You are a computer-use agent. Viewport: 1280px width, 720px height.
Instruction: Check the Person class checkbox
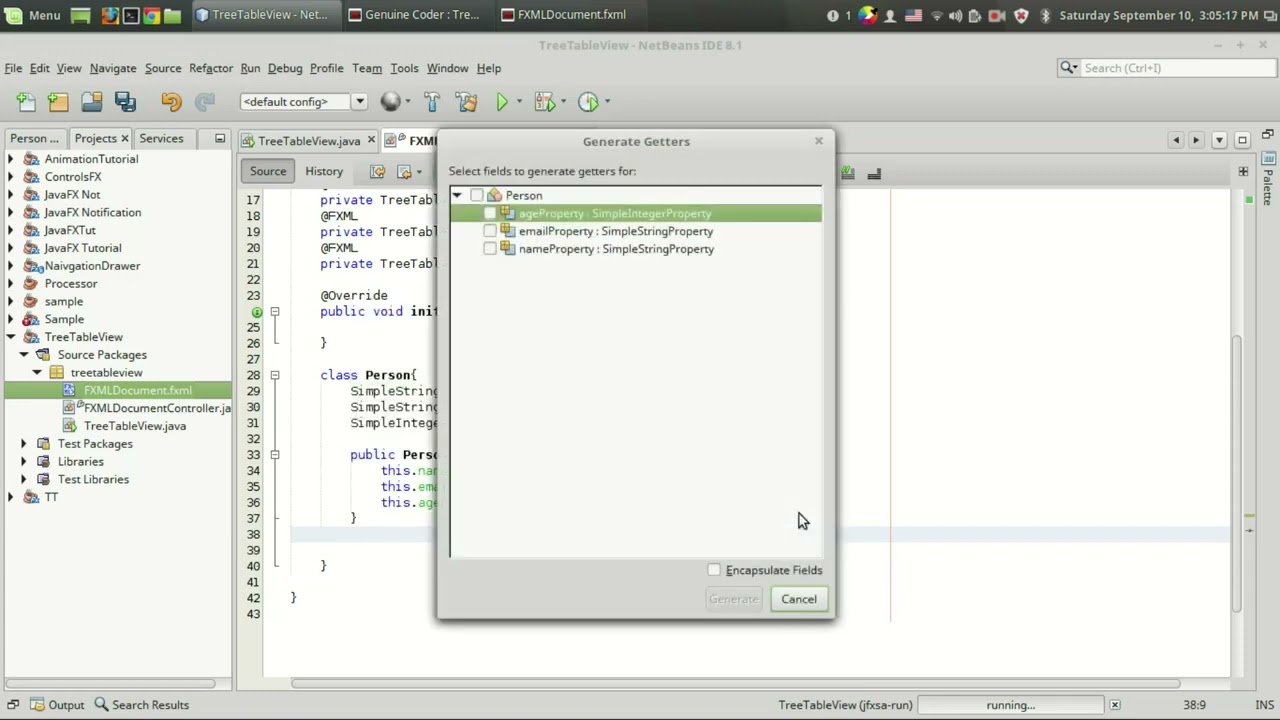[476, 196]
